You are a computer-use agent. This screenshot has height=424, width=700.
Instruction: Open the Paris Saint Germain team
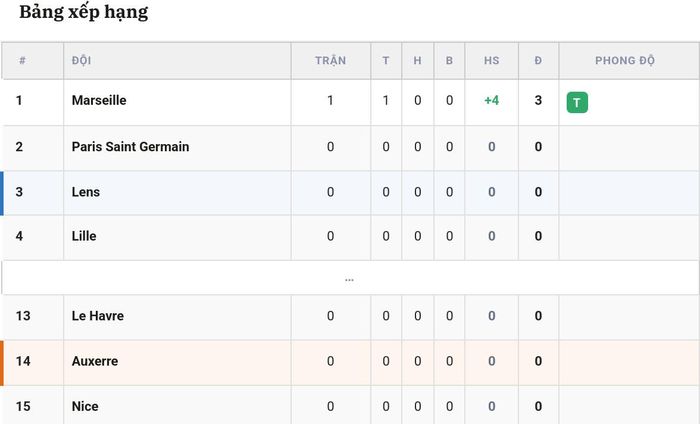(130, 146)
